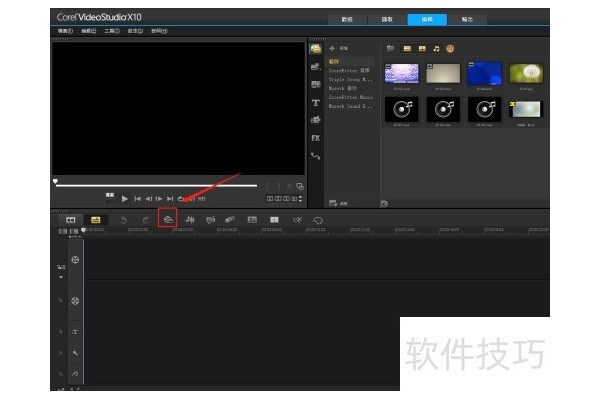The height and width of the screenshot is (400, 600).
Task: Toggle Project/Clip play mode
Action: click(110, 197)
